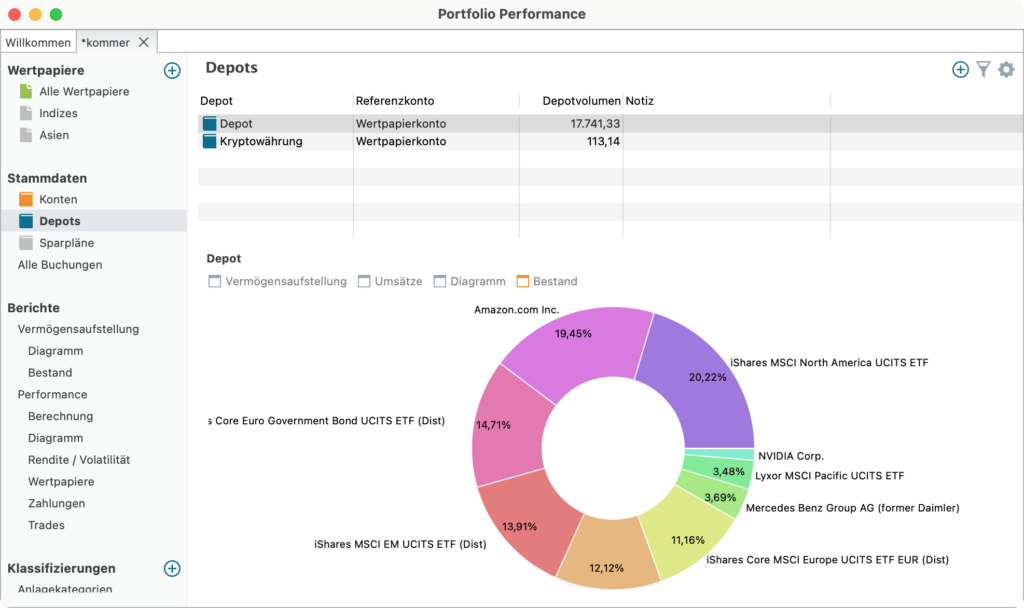Select the Kryptowährung depot row
1024x608 pixels.
pos(610,141)
